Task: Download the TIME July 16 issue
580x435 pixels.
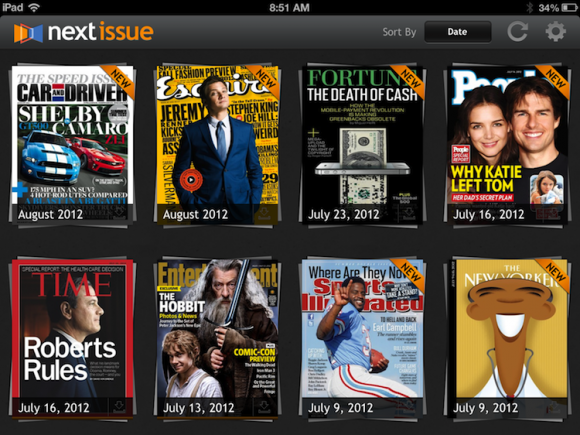Action: coord(119,407)
